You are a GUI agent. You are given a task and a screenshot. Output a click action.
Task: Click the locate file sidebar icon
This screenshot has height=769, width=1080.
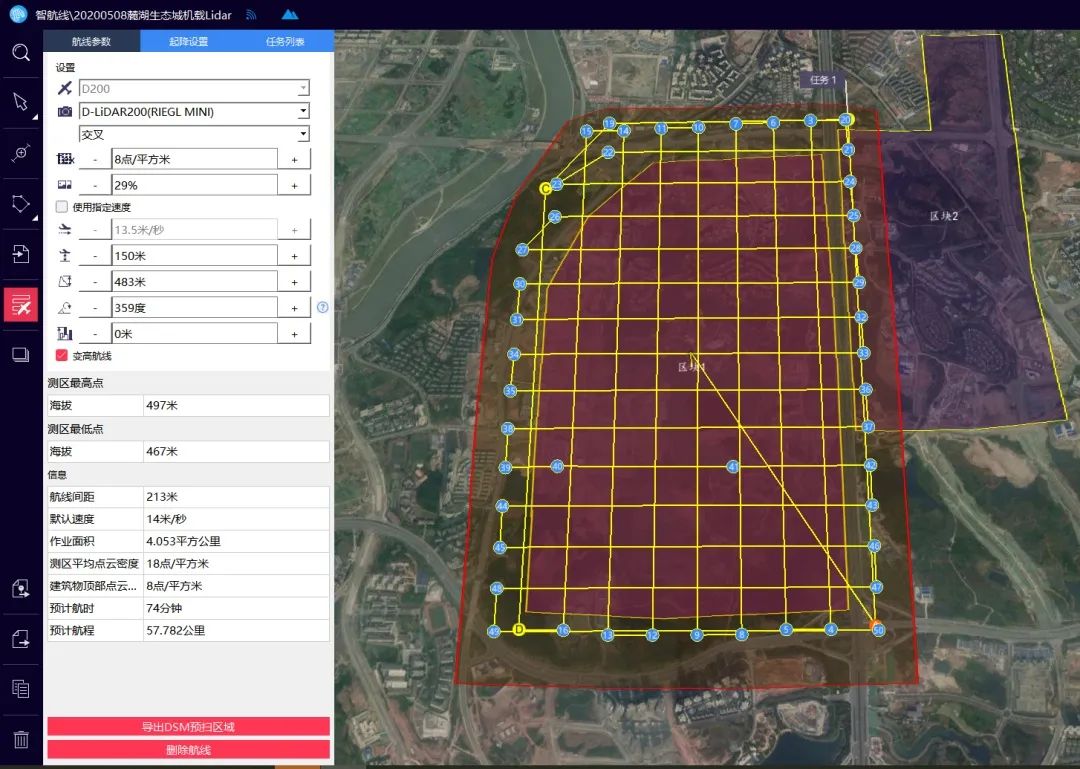(21, 588)
